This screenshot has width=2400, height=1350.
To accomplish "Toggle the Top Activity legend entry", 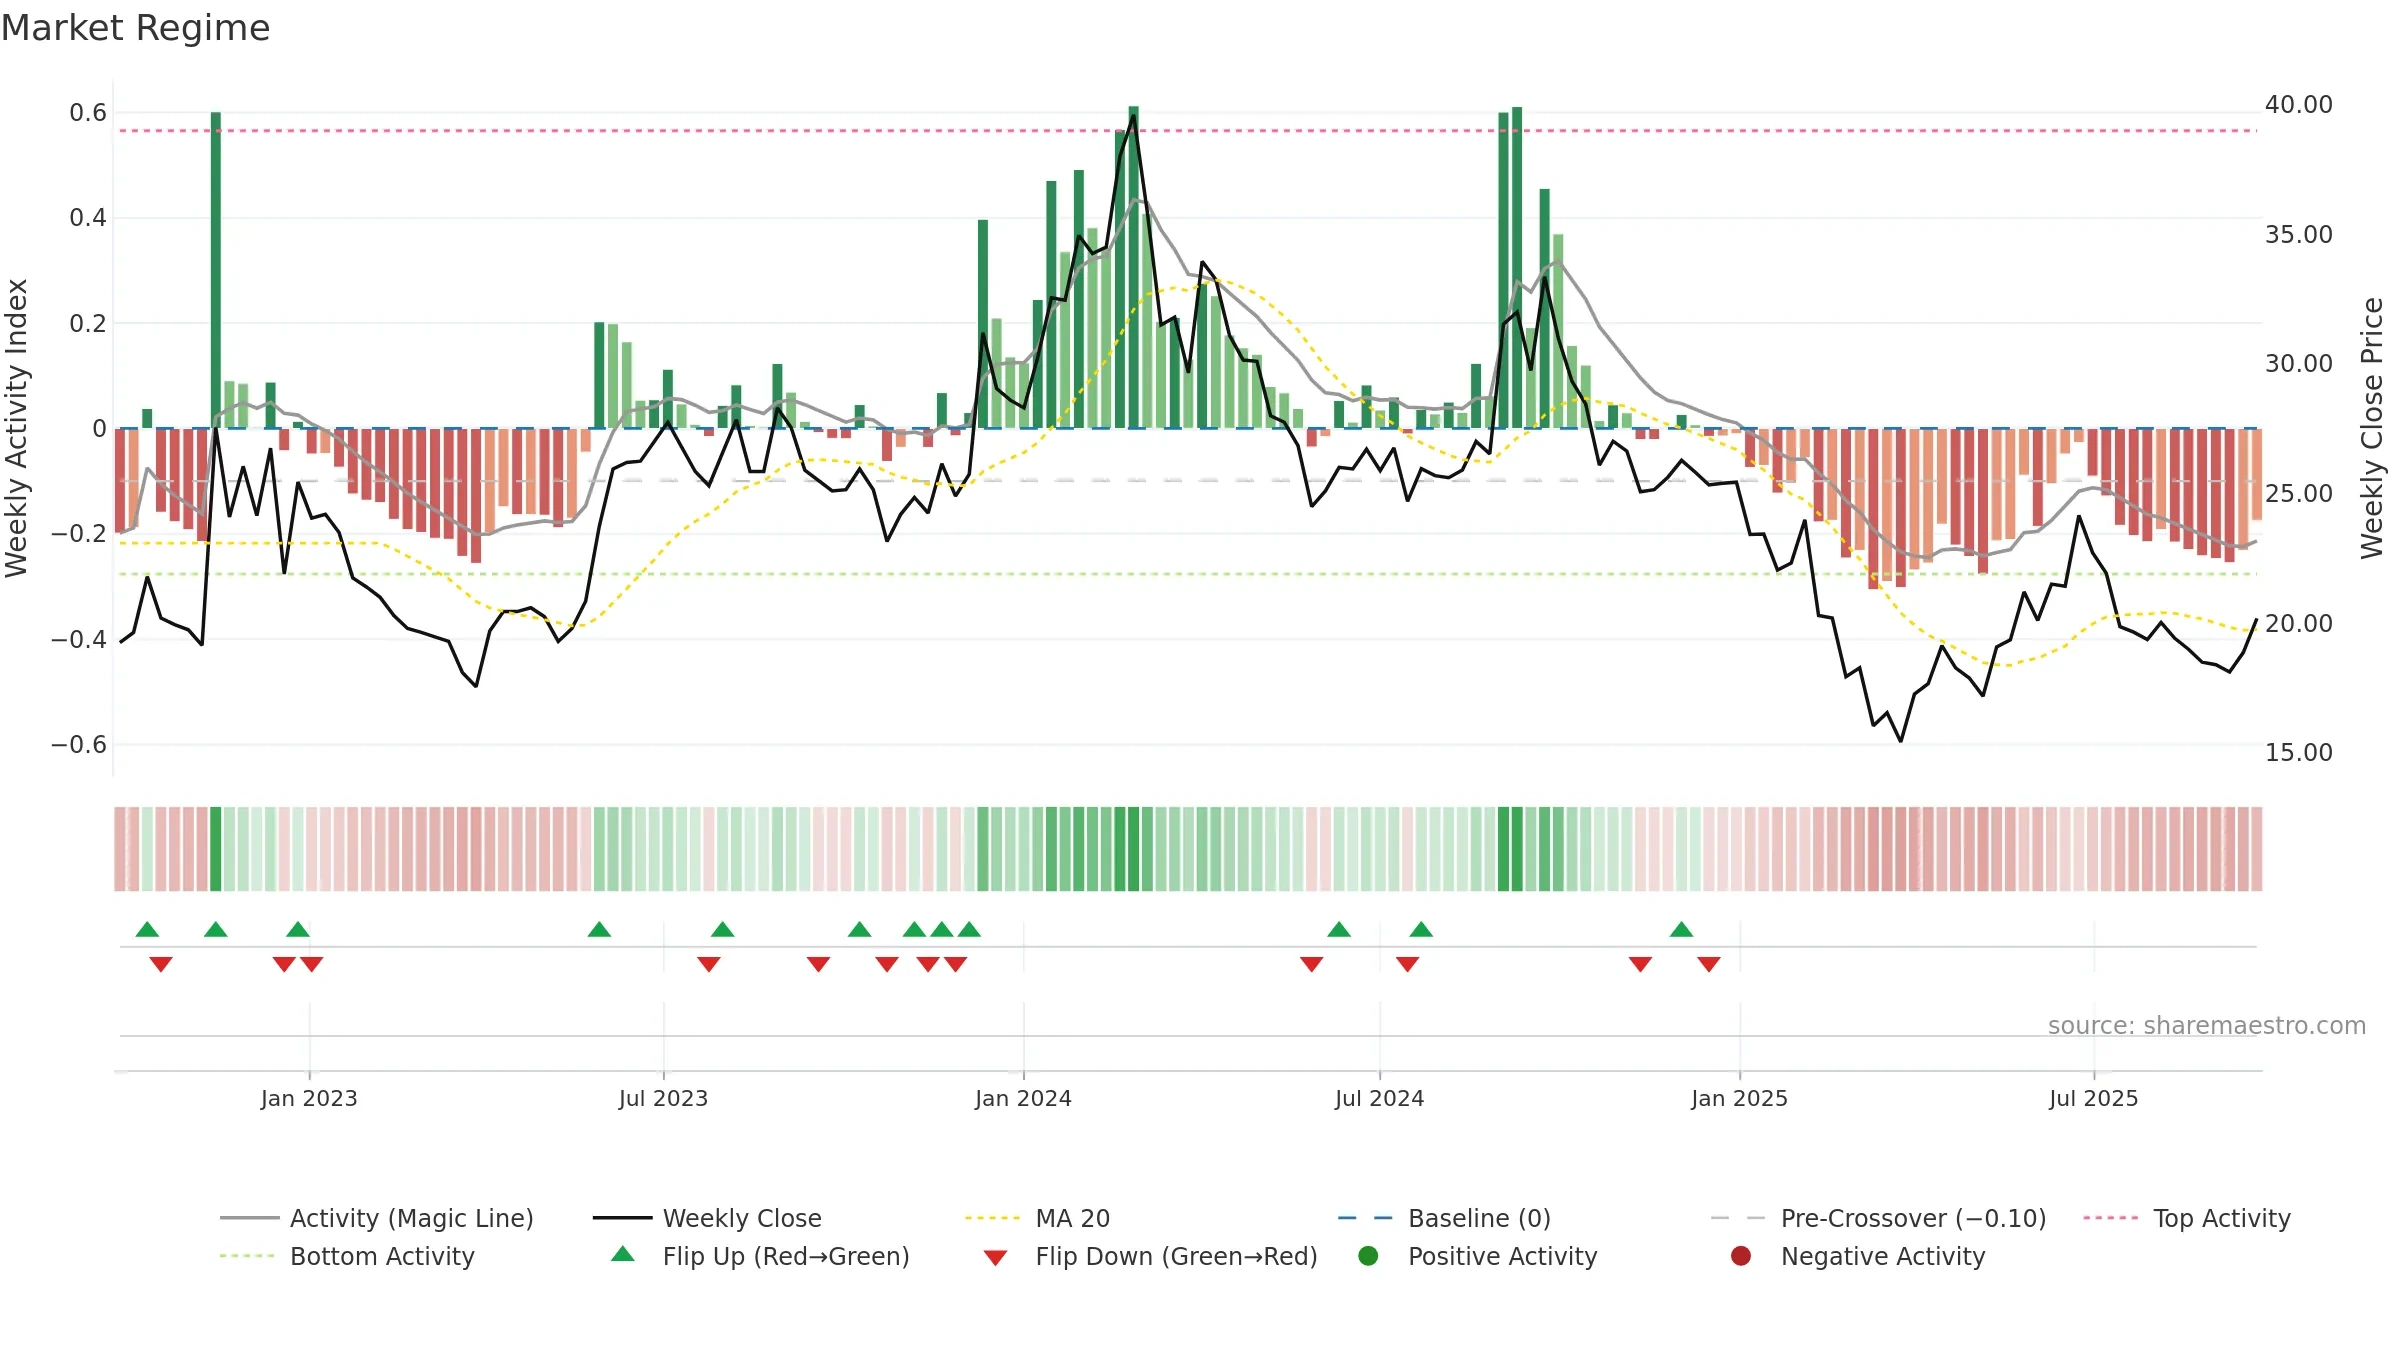I will pyautogui.click(x=2187, y=1218).
